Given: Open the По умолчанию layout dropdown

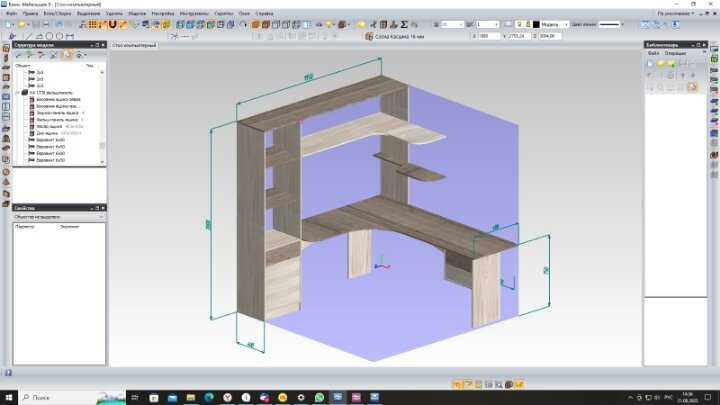Looking at the screenshot, I should 675,13.
